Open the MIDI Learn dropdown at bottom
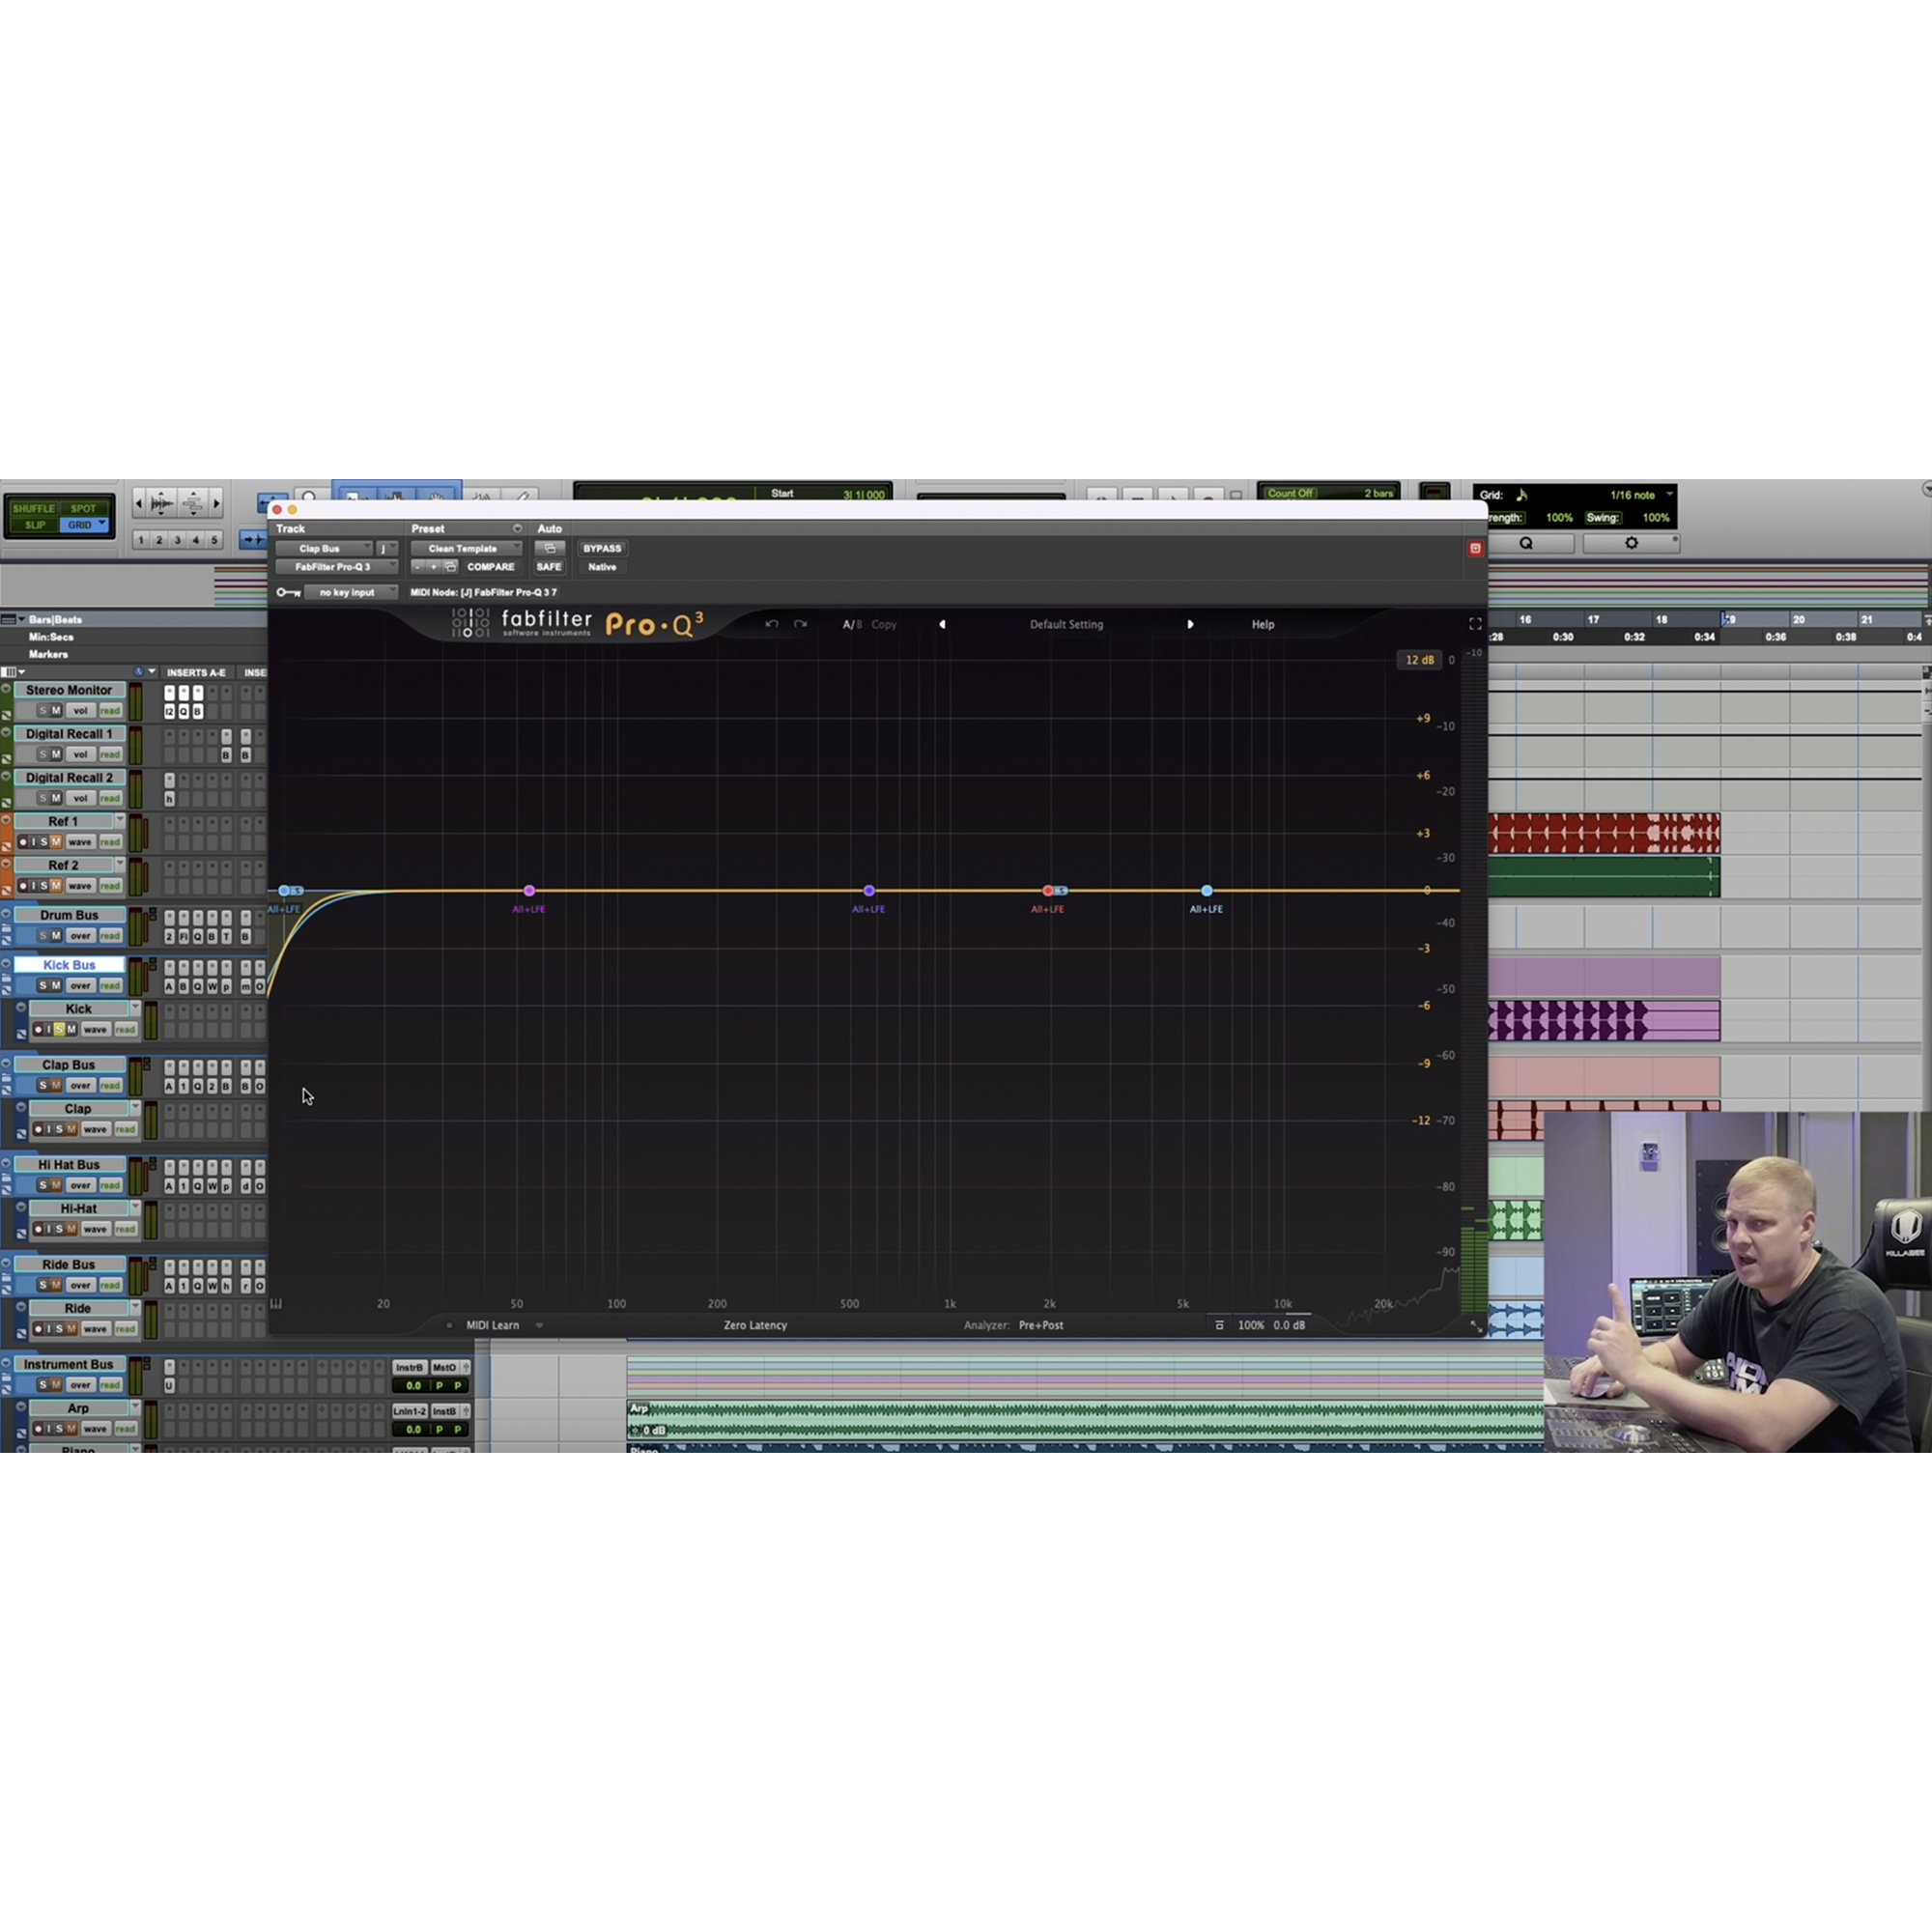This screenshot has height=1932, width=1932. pyautogui.click(x=534, y=1325)
